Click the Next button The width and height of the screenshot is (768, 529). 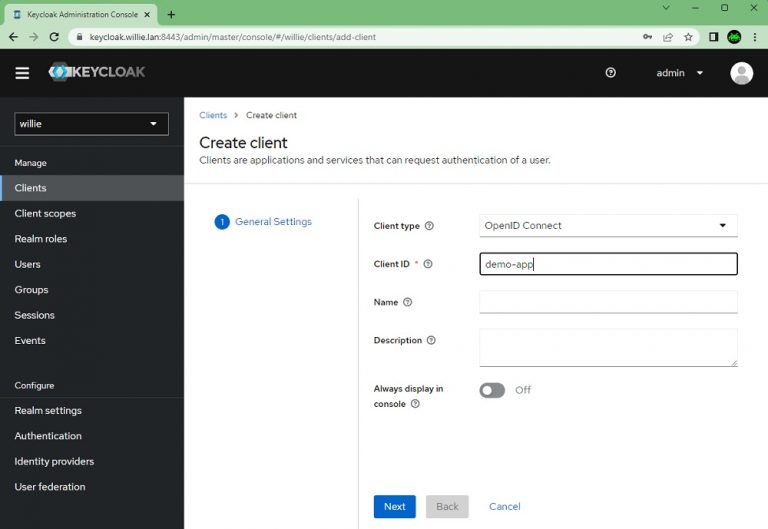click(395, 506)
